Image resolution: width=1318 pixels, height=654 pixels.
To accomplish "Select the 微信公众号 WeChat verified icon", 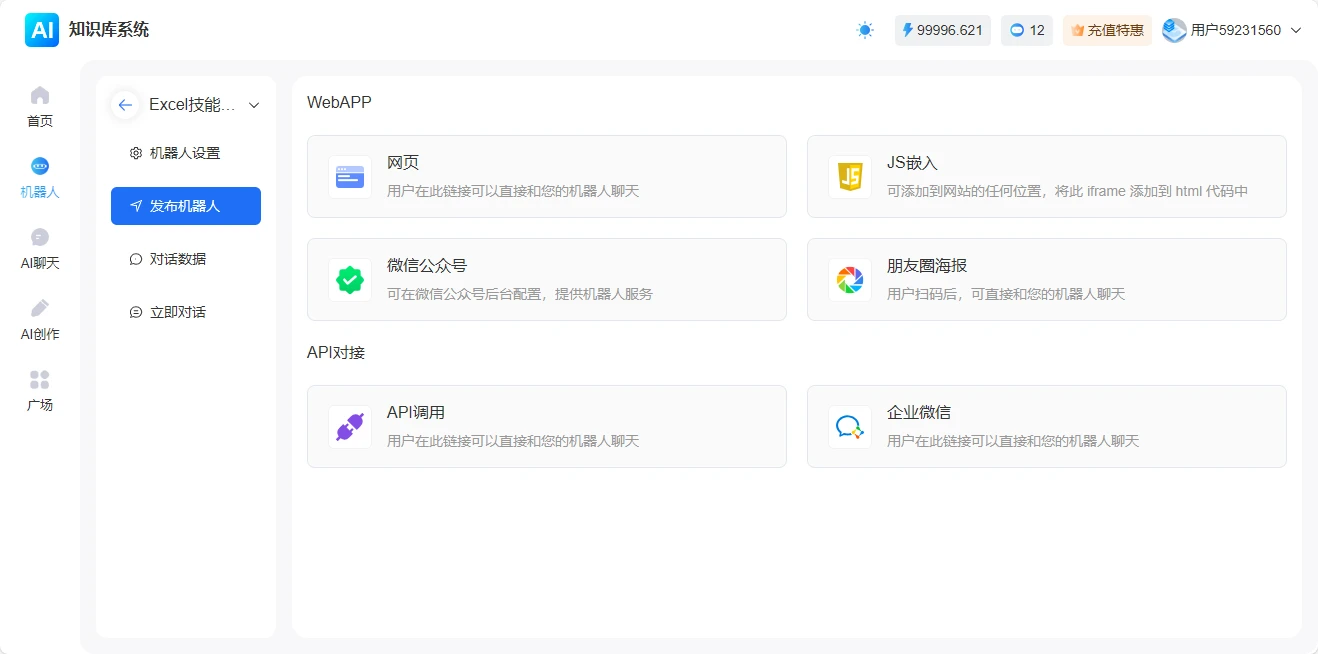I will coord(348,279).
